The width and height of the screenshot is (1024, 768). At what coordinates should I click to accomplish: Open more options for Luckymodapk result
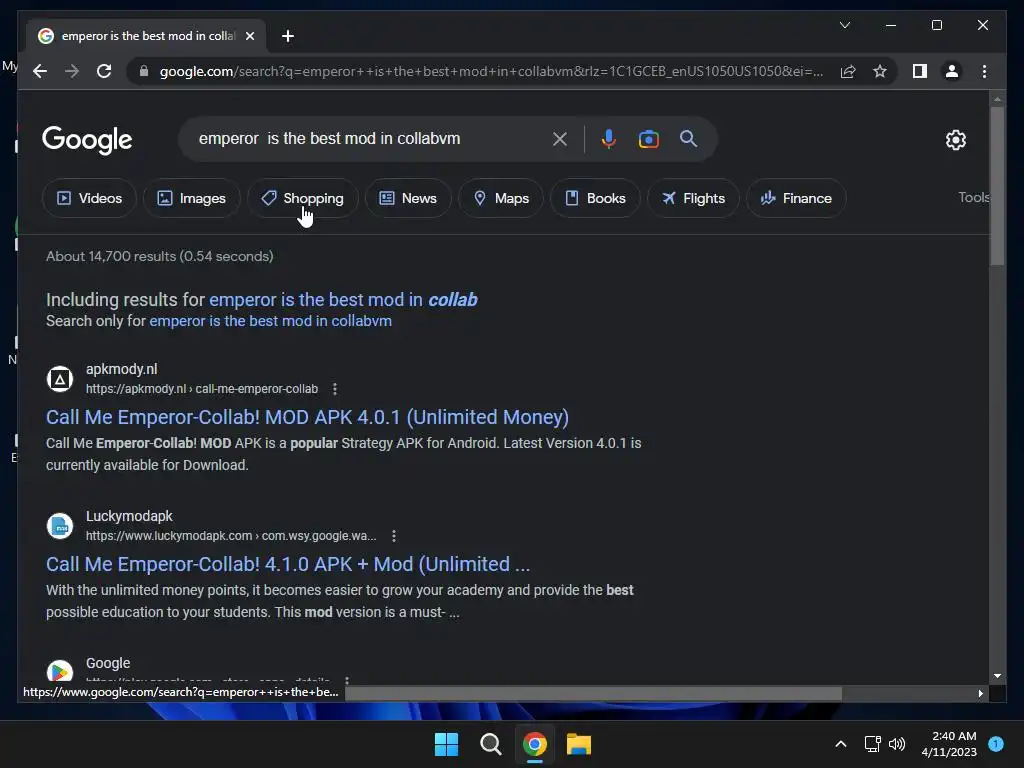pos(394,536)
